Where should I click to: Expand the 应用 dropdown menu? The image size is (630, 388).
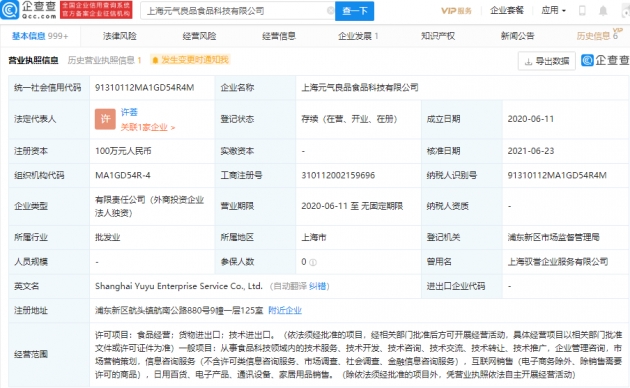[x=553, y=10]
